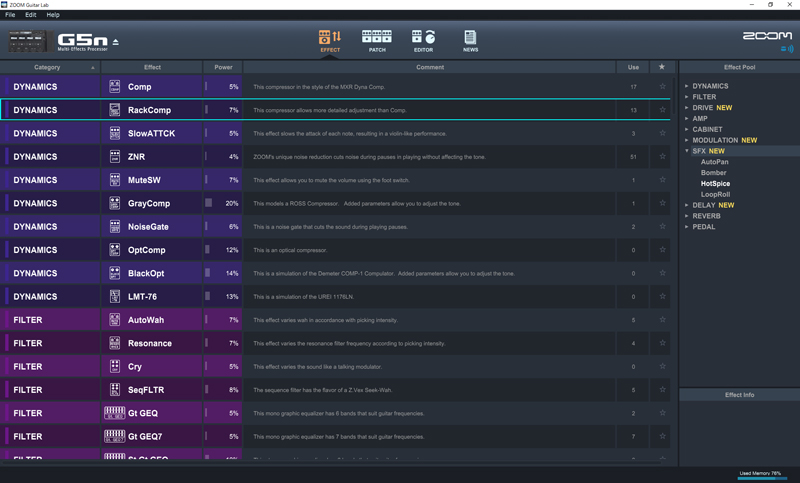Toggle favorite star for AutoWah
Image resolution: width=800 pixels, height=483 pixels.
pos(662,319)
